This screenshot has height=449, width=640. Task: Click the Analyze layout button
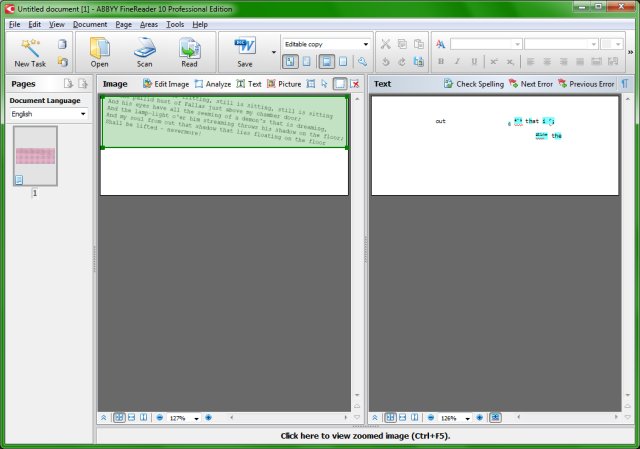213,84
